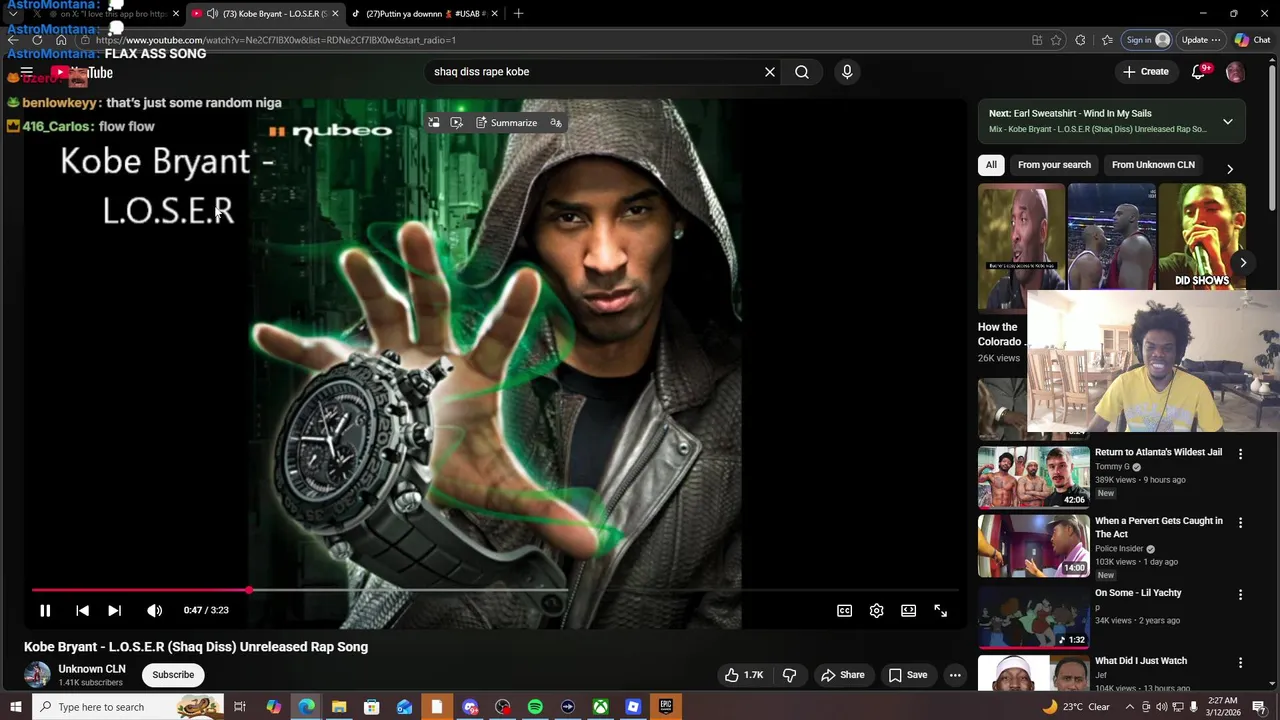Open the YouTube account avatar menu

(1235, 72)
